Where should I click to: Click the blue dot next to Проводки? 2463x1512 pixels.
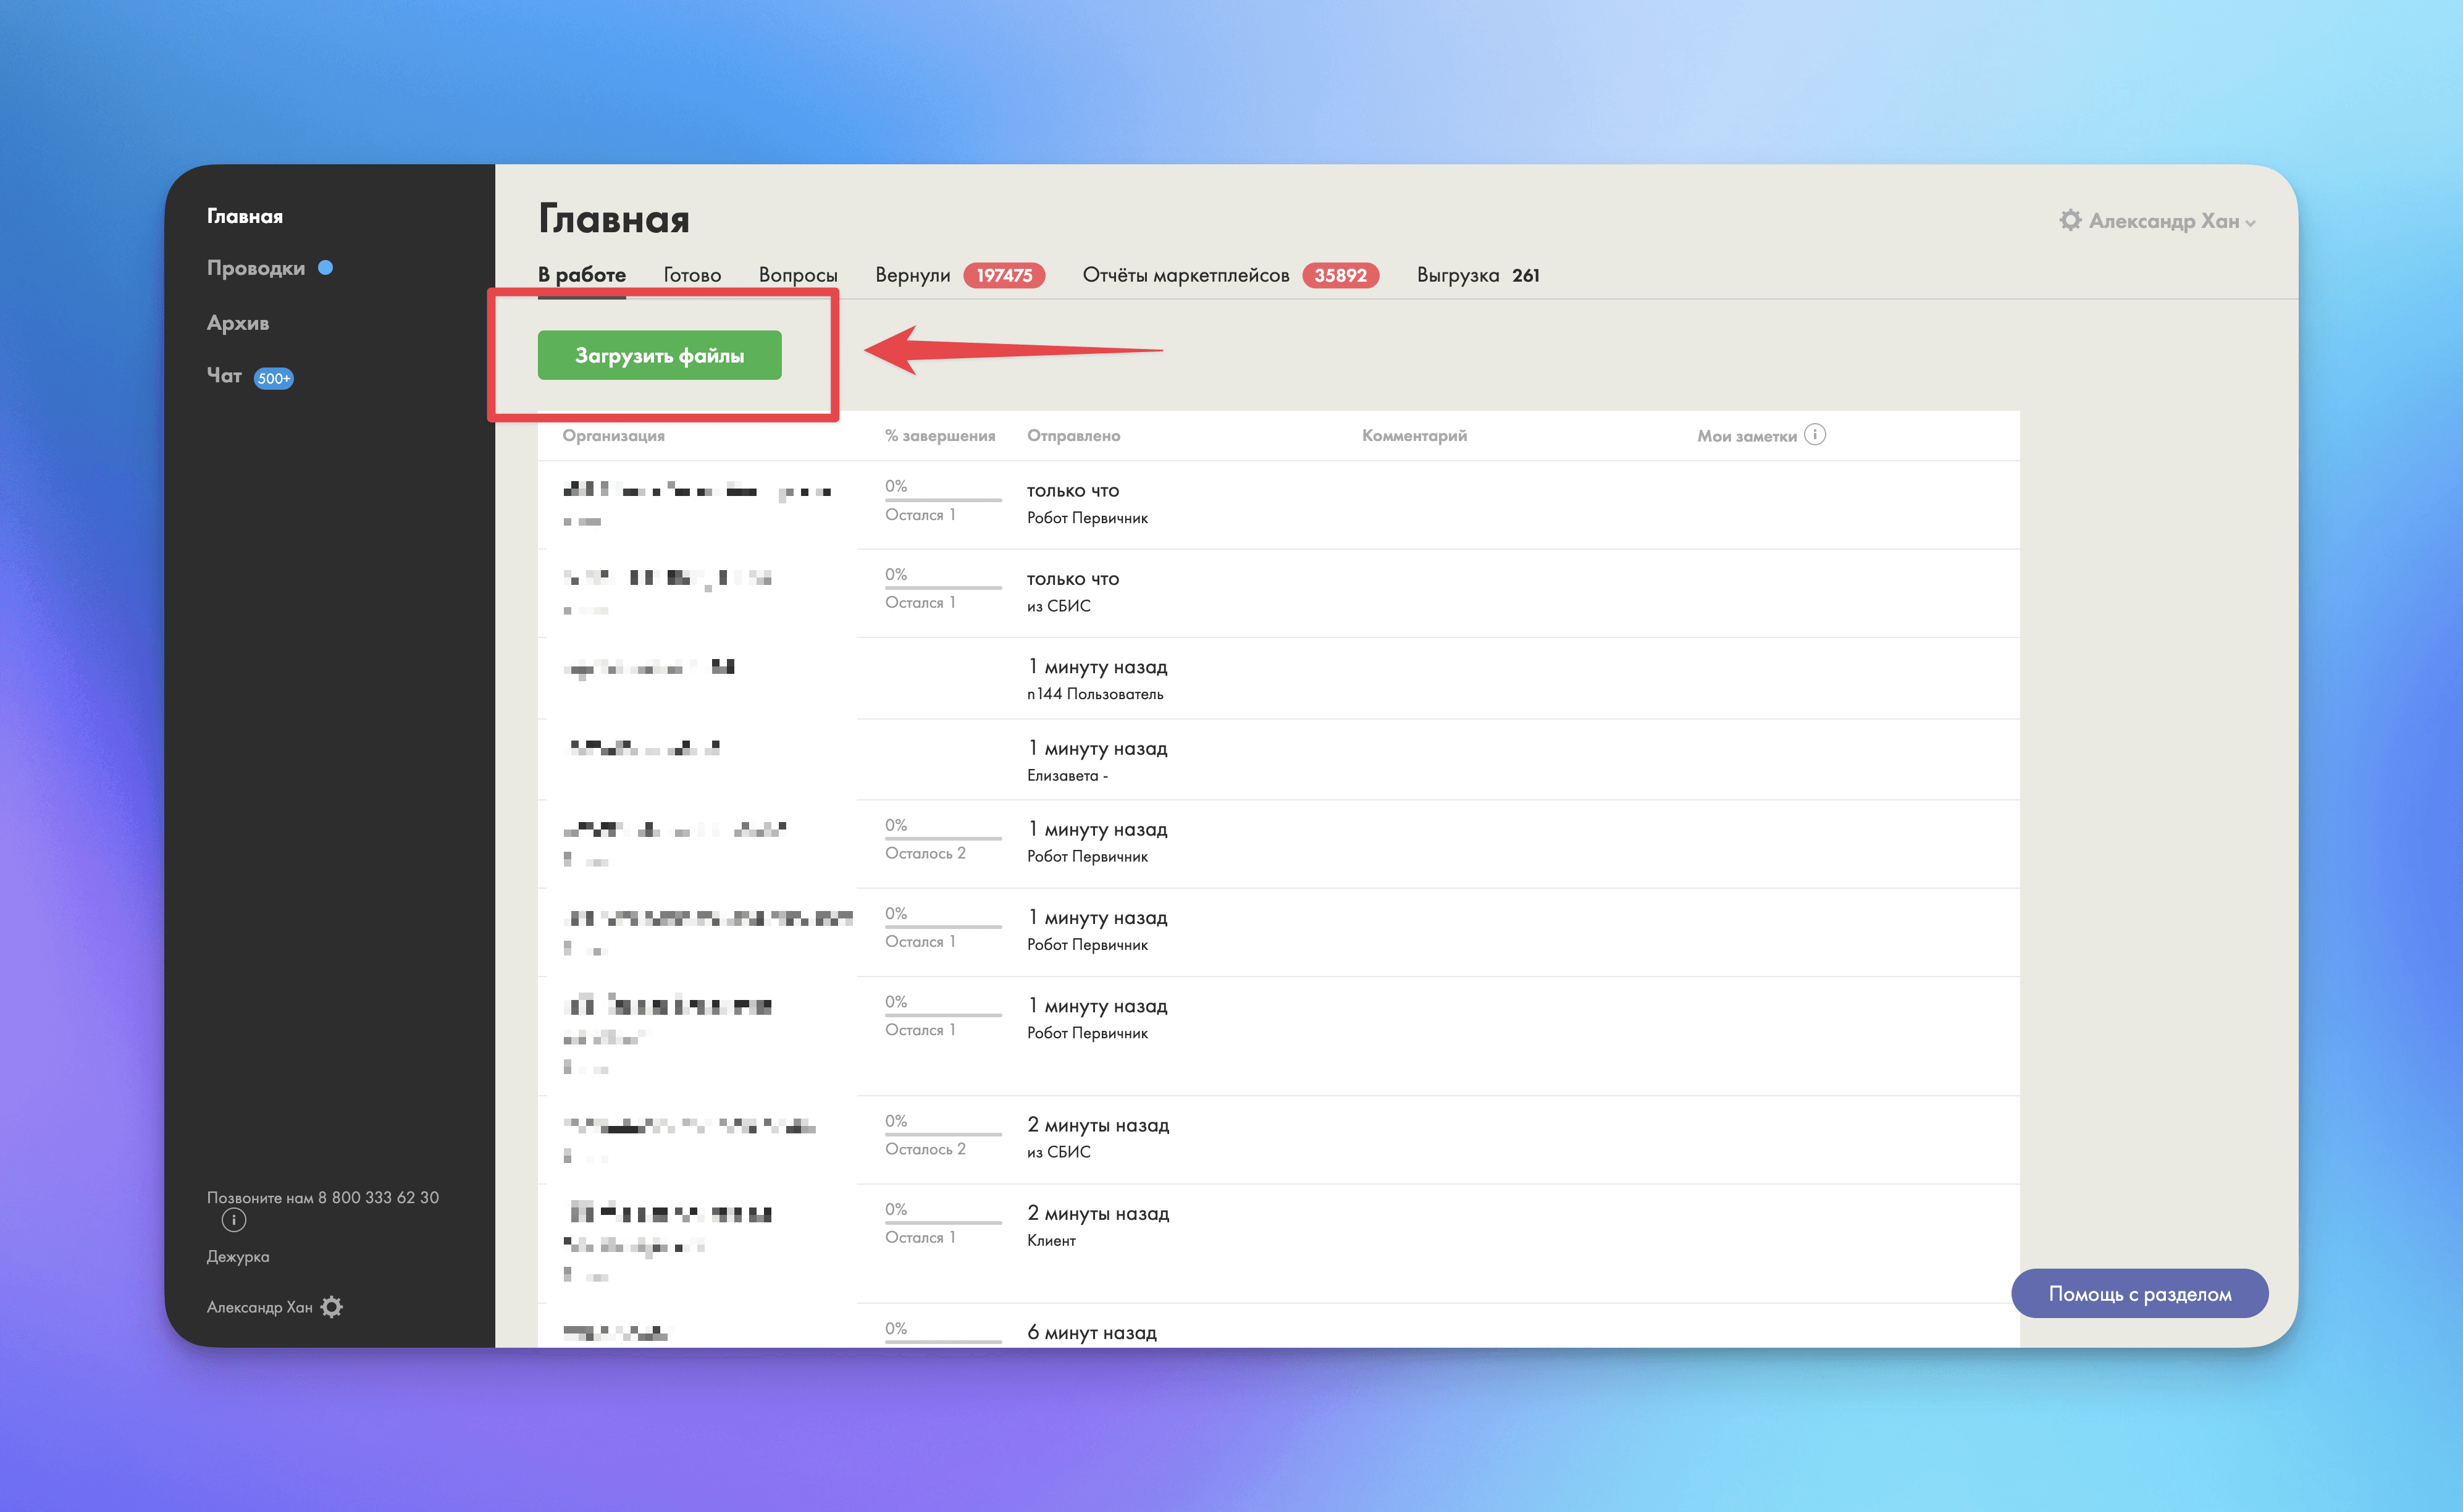click(325, 268)
